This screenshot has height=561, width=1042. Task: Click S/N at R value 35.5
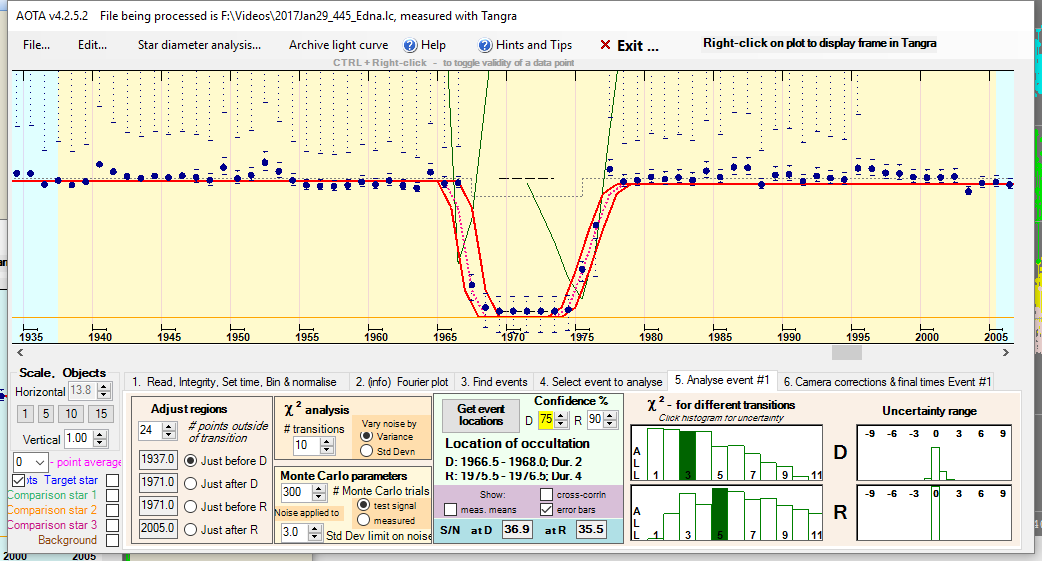pyautogui.click(x=590, y=529)
